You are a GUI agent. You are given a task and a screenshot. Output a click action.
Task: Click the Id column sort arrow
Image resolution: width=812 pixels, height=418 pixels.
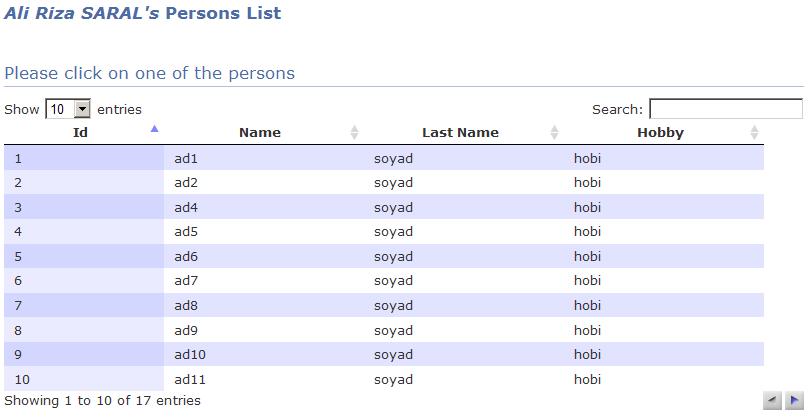coord(154,129)
